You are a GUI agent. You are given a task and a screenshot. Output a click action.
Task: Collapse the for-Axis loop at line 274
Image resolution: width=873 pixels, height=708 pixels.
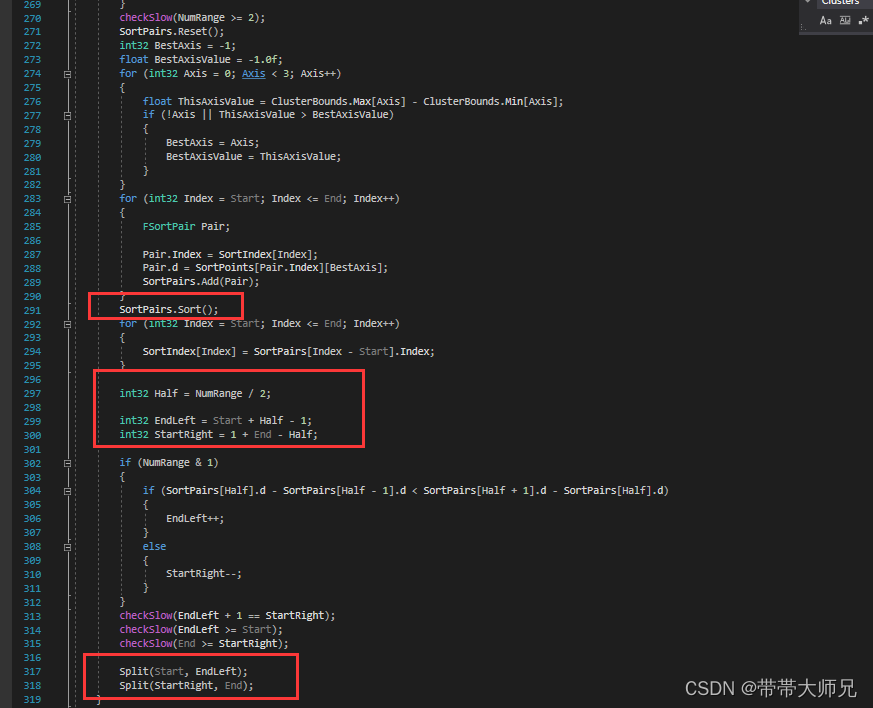[x=67, y=74]
